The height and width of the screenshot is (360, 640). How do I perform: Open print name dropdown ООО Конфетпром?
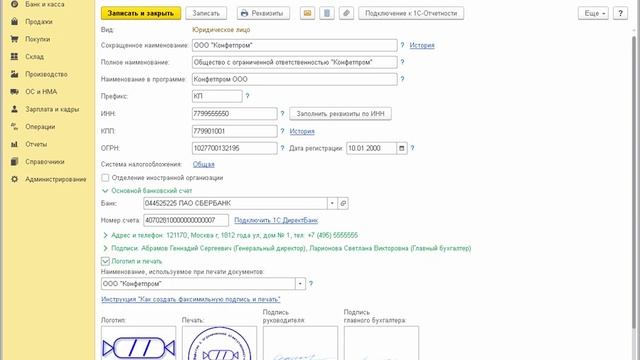[x=300, y=284]
